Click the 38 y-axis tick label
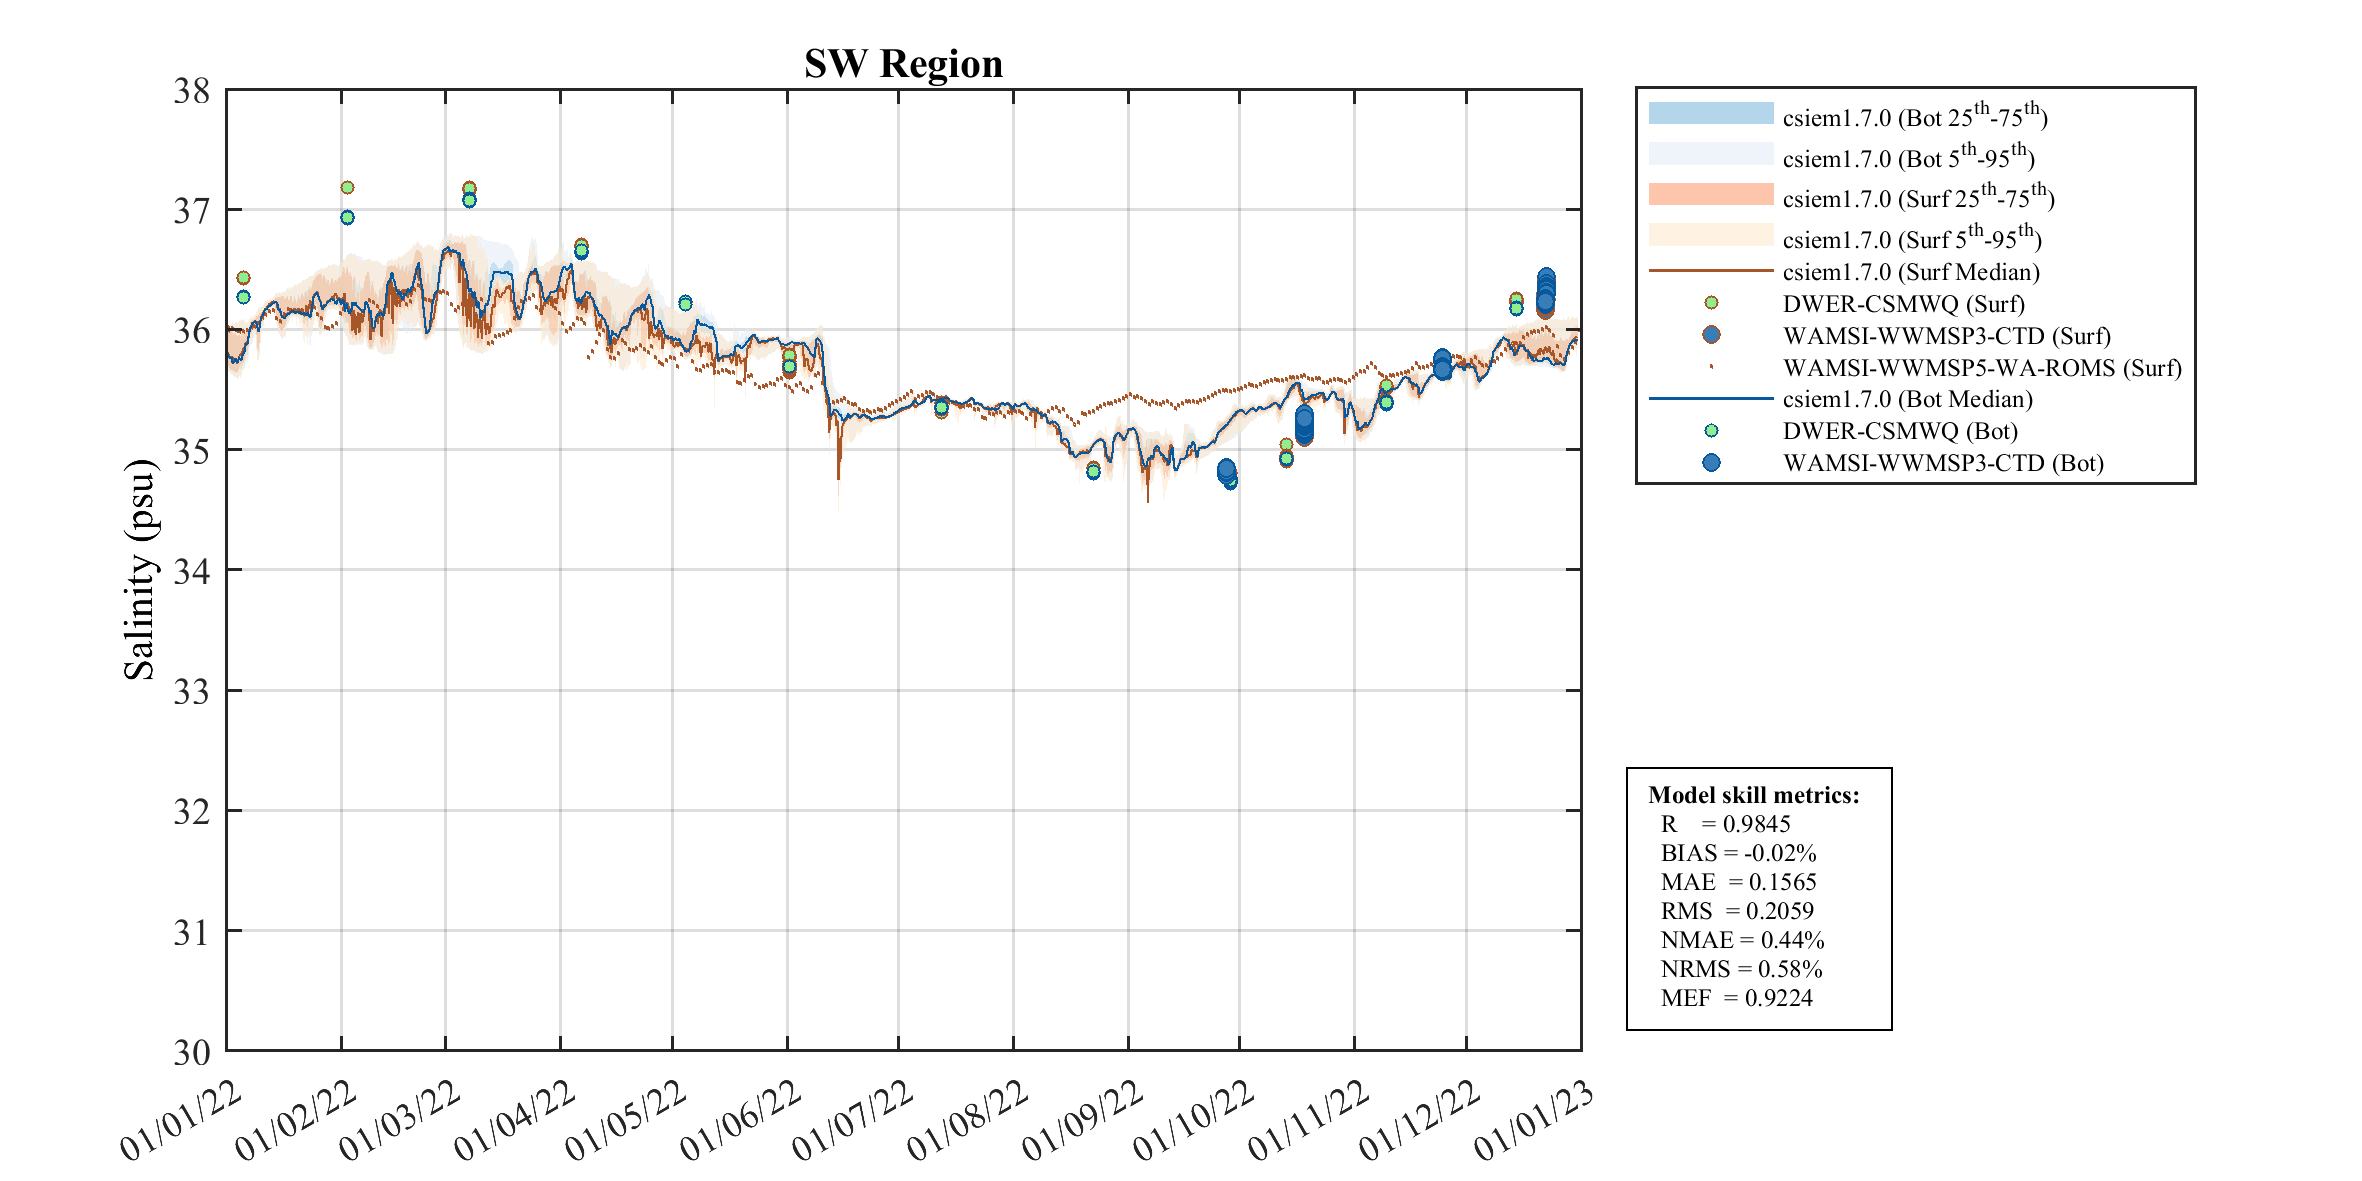 tap(192, 91)
